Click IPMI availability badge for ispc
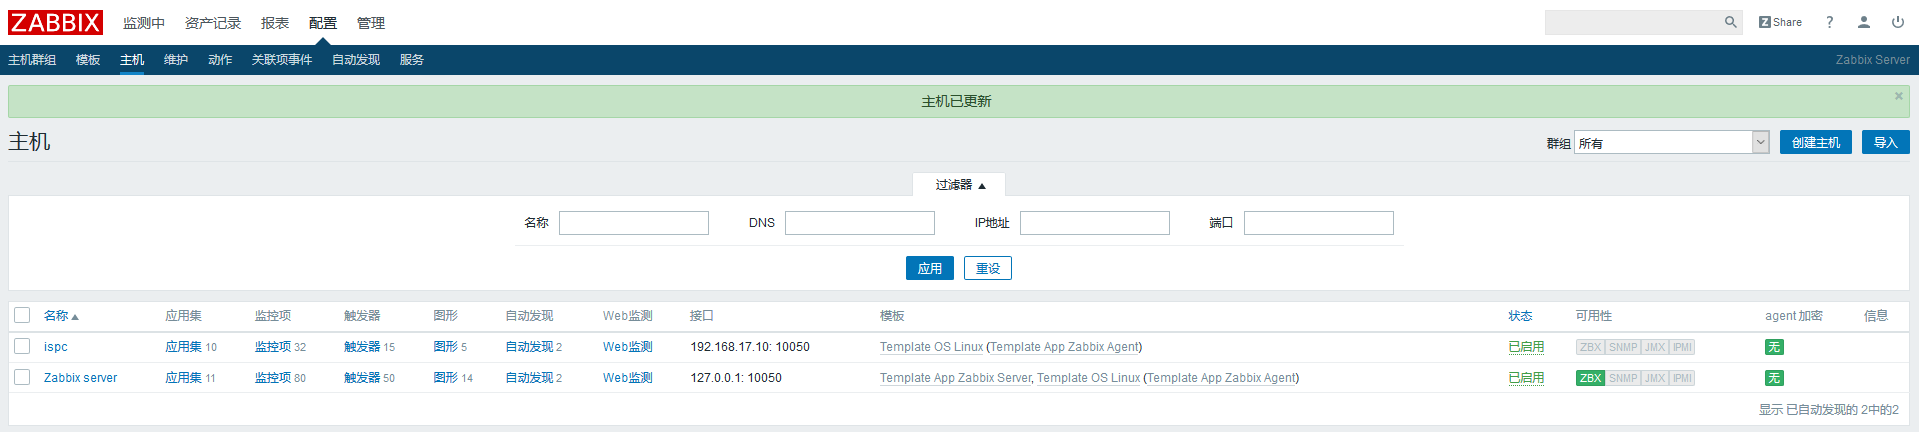This screenshot has width=1919, height=432. (1682, 347)
